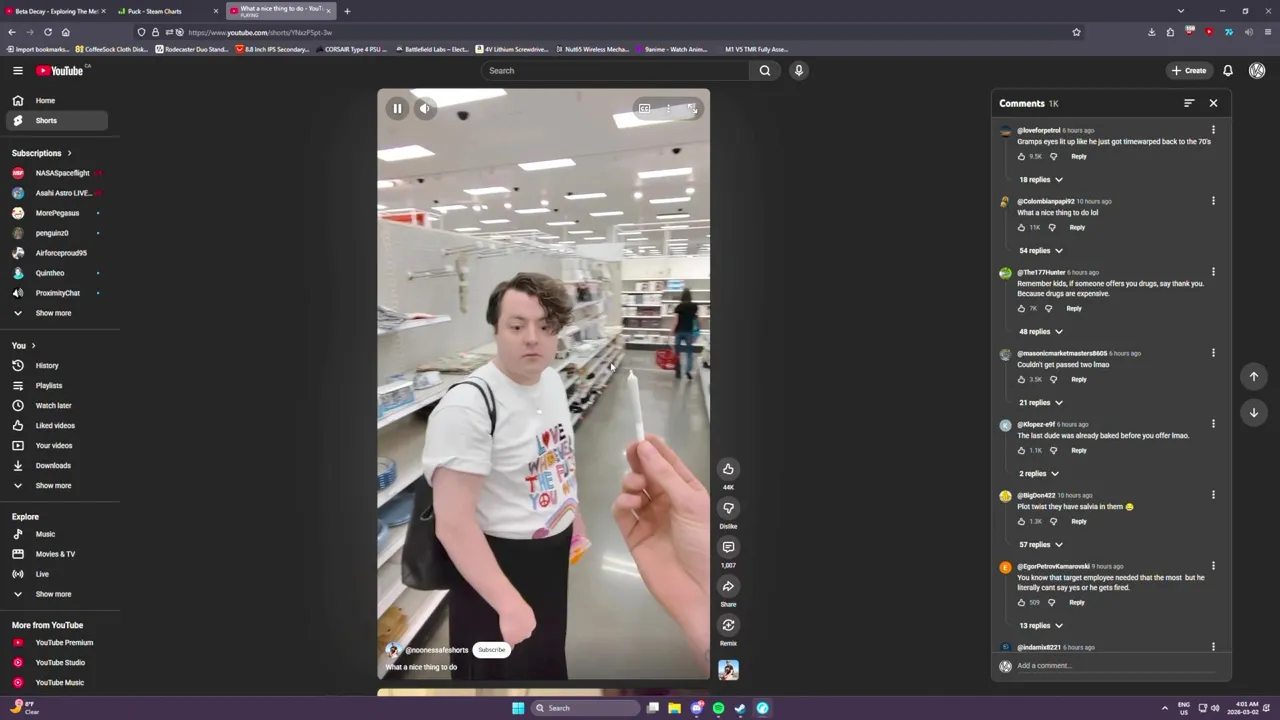Remix this Short
This screenshot has width=1280, height=720.
click(x=728, y=625)
